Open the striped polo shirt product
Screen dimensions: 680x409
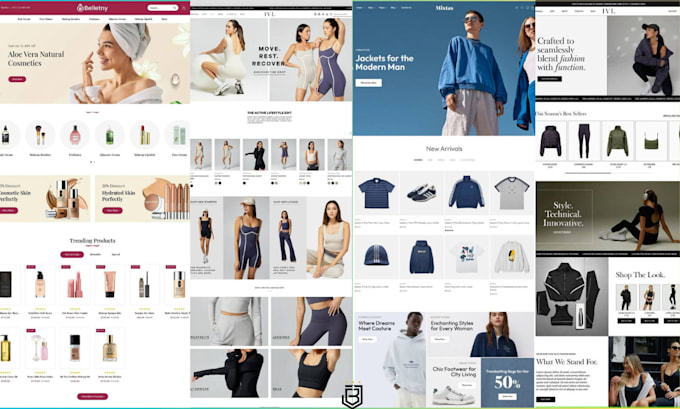[x=376, y=193]
